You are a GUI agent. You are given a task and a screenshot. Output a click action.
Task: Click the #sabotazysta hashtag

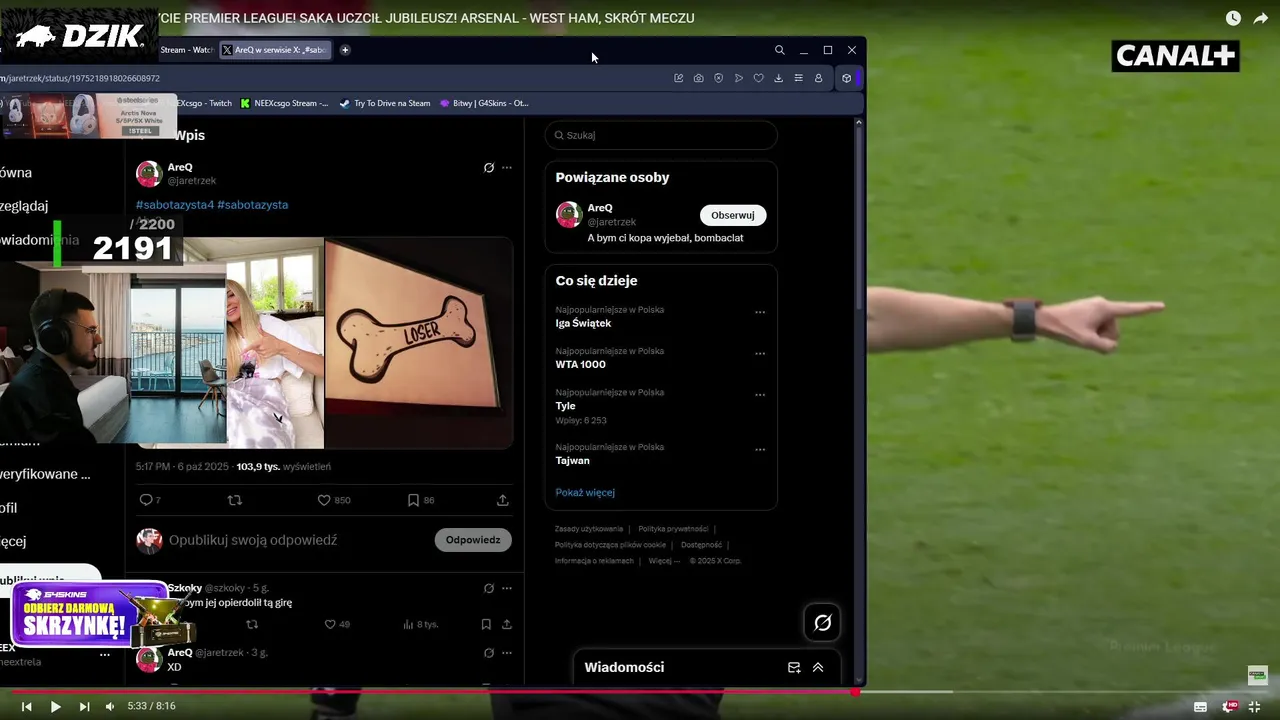(x=252, y=204)
